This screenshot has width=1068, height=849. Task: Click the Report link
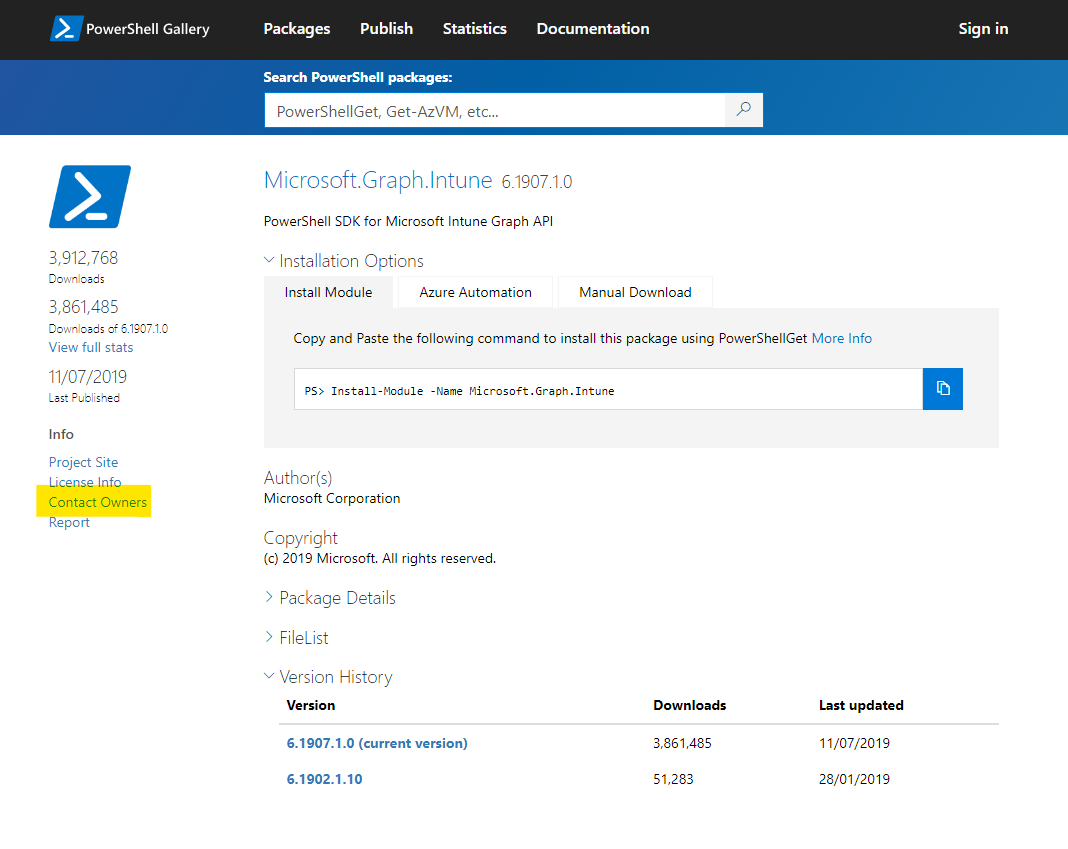(69, 523)
